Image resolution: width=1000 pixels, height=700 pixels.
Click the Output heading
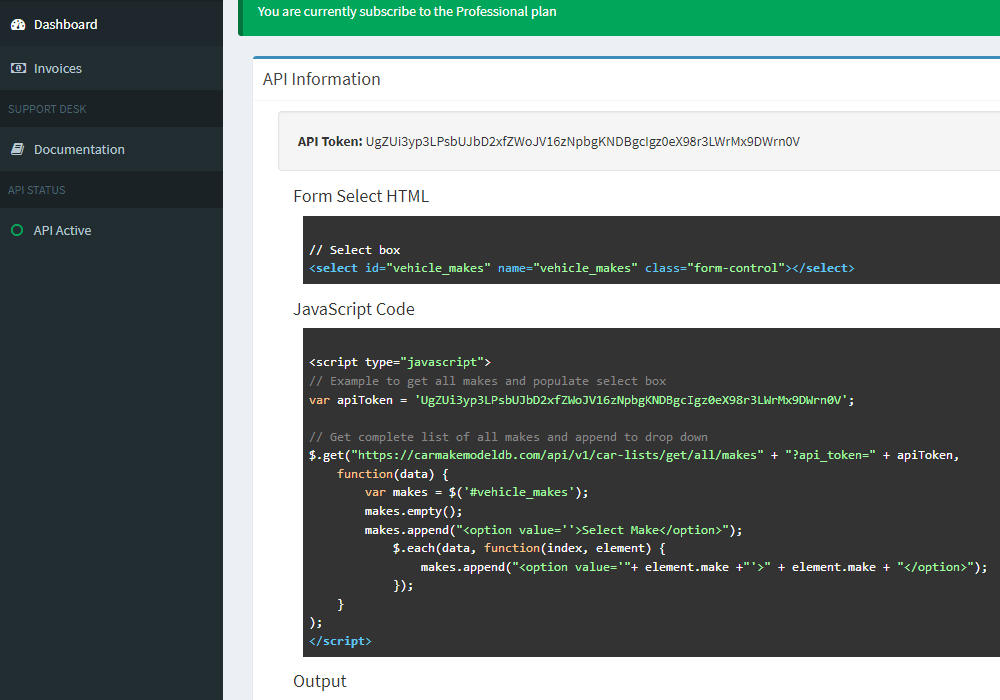tap(320, 682)
